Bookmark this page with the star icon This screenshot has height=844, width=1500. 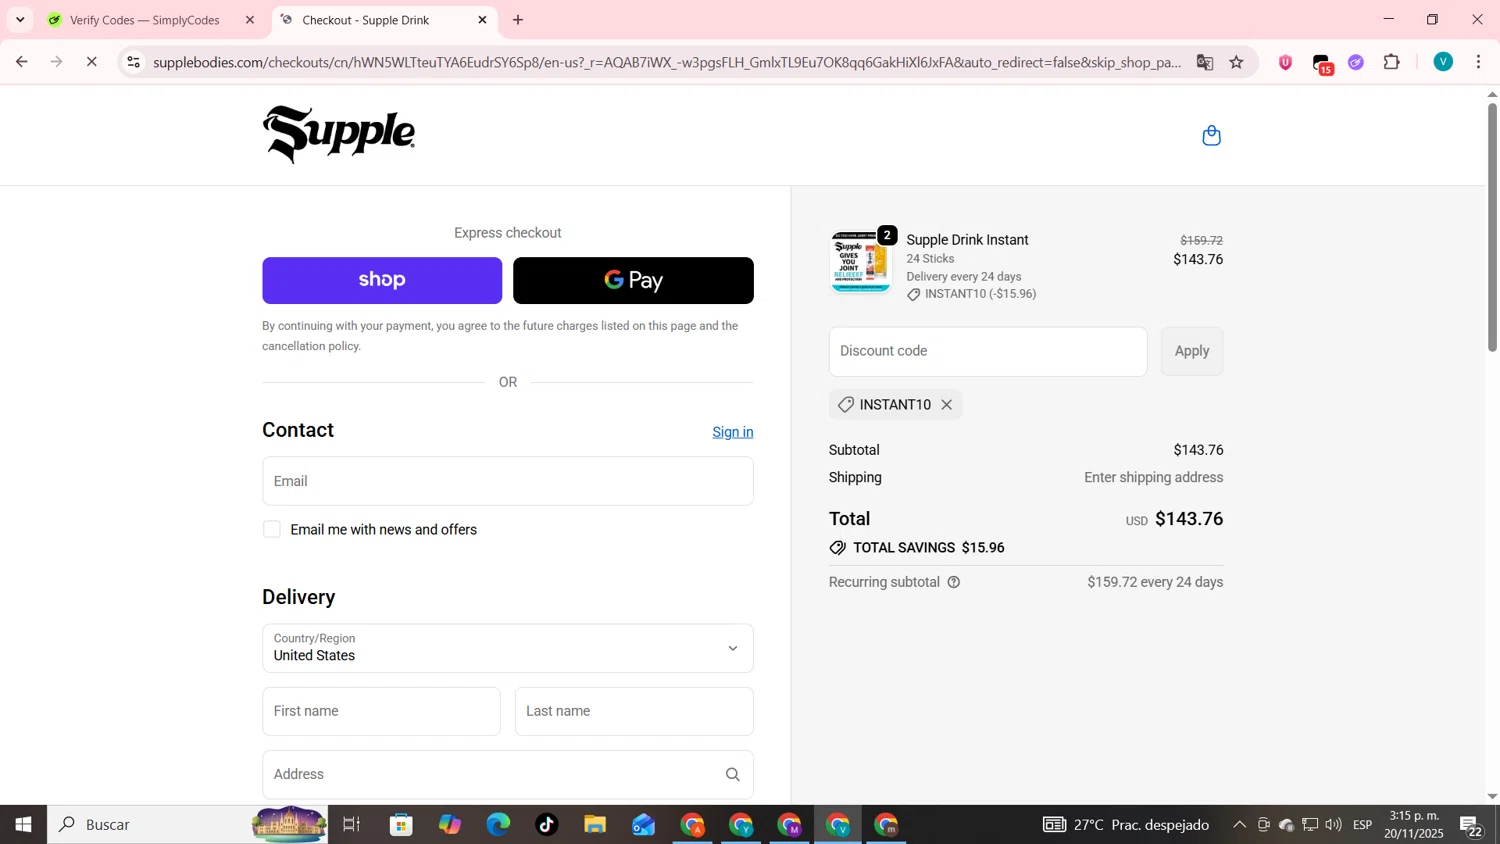(x=1237, y=62)
